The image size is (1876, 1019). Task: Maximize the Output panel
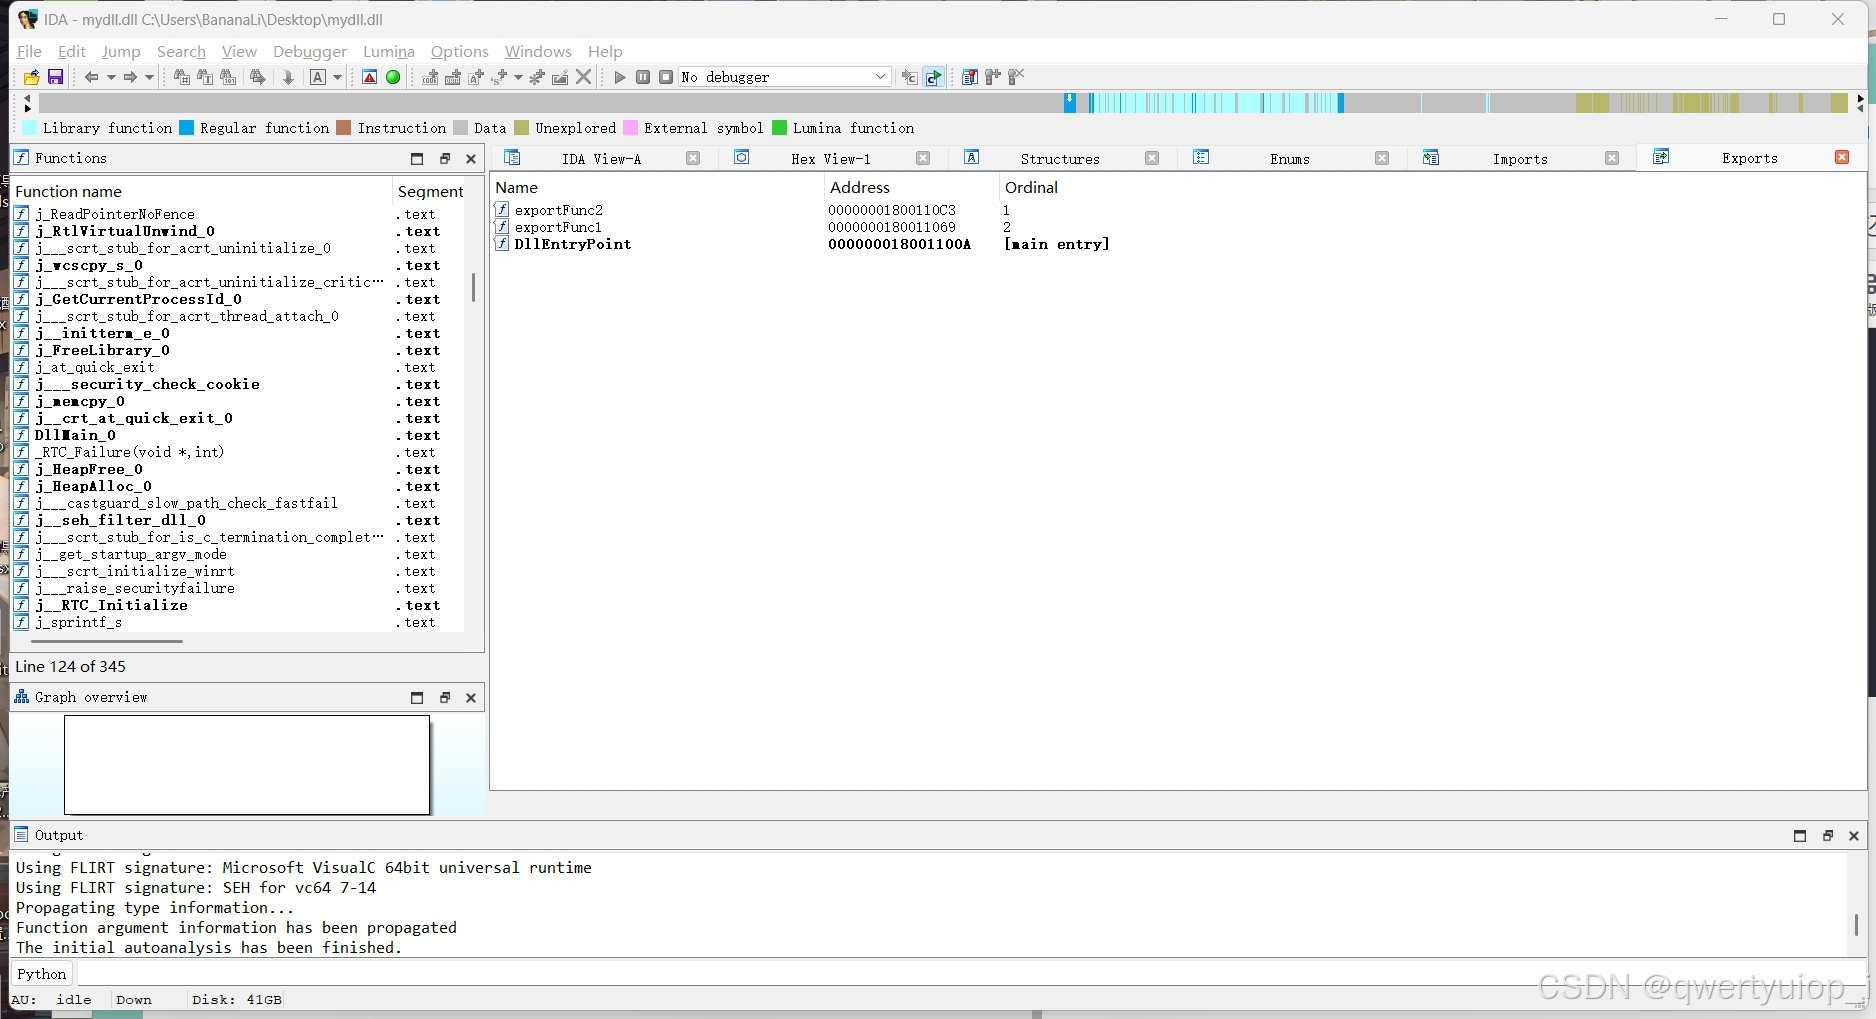coord(1800,836)
